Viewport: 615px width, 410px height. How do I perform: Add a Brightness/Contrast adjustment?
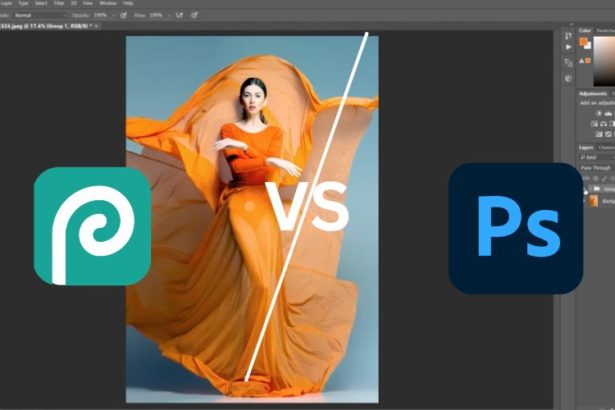tap(599, 113)
